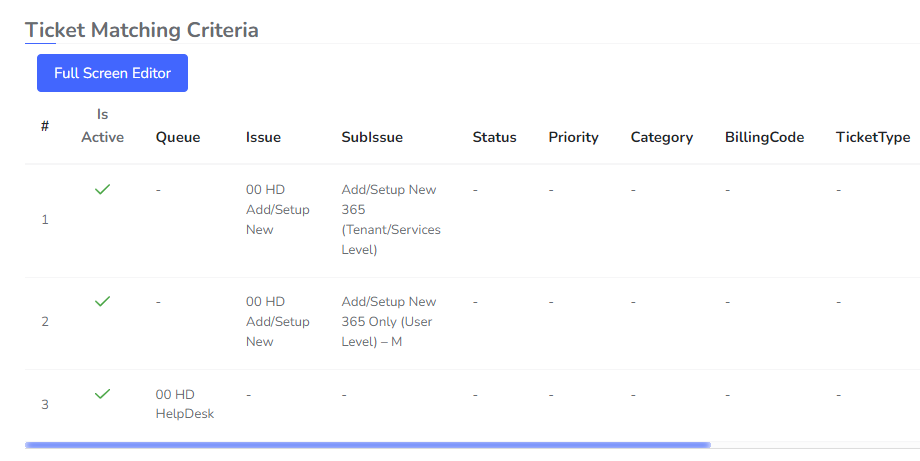The height and width of the screenshot is (461, 920).
Task: Click the SubIssue column header
Action: pyautogui.click(x=372, y=137)
